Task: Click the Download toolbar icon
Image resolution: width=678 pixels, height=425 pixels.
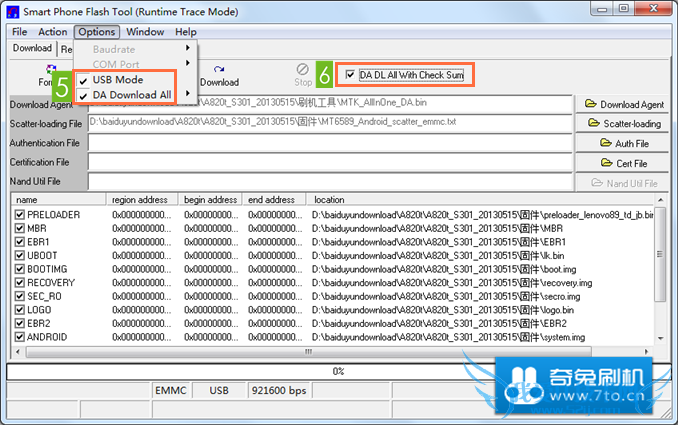Action: coord(219,74)
